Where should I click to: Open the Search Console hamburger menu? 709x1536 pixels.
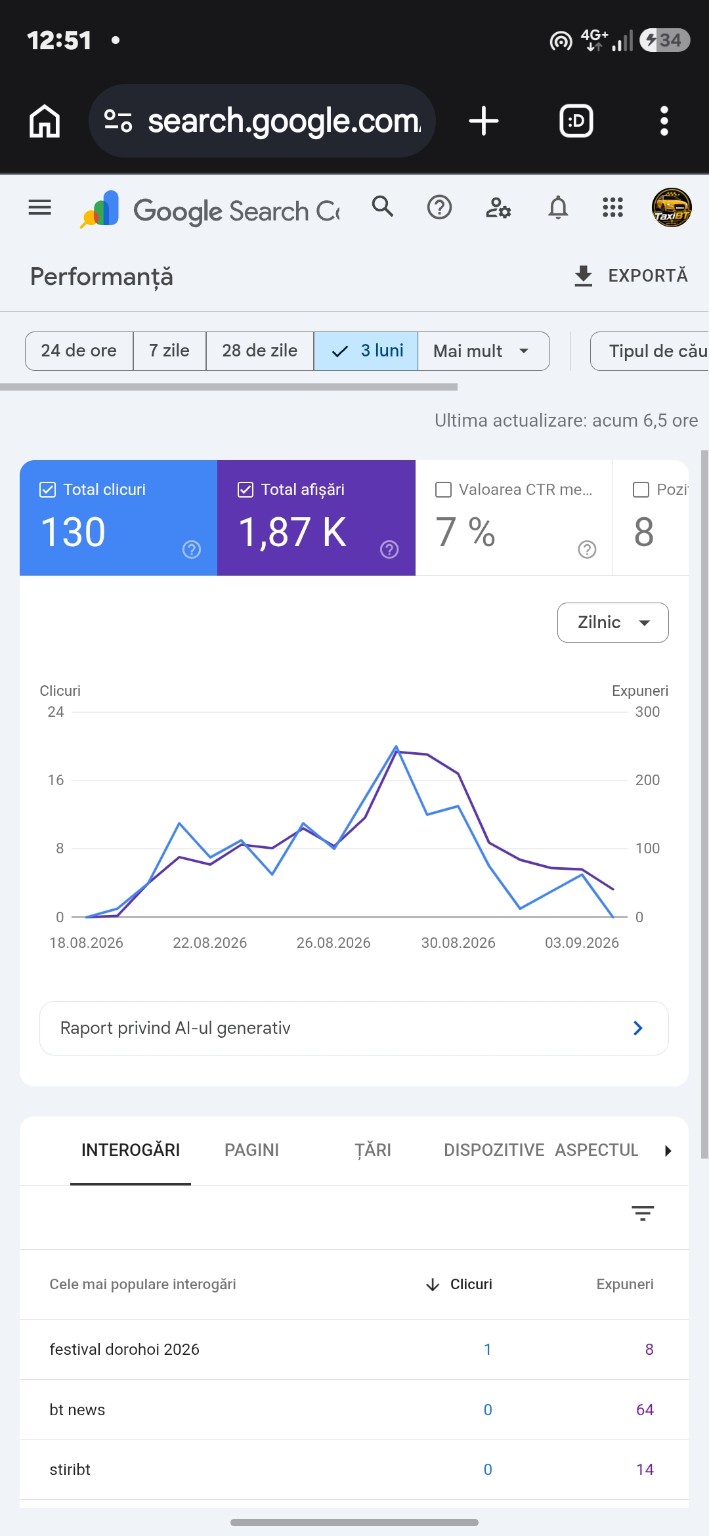click(40, 208)
